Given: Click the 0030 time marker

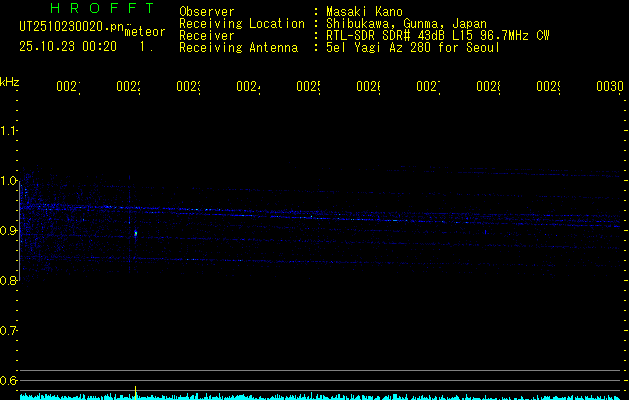Looking at the screenshot, I should click(x=609, y=88).
